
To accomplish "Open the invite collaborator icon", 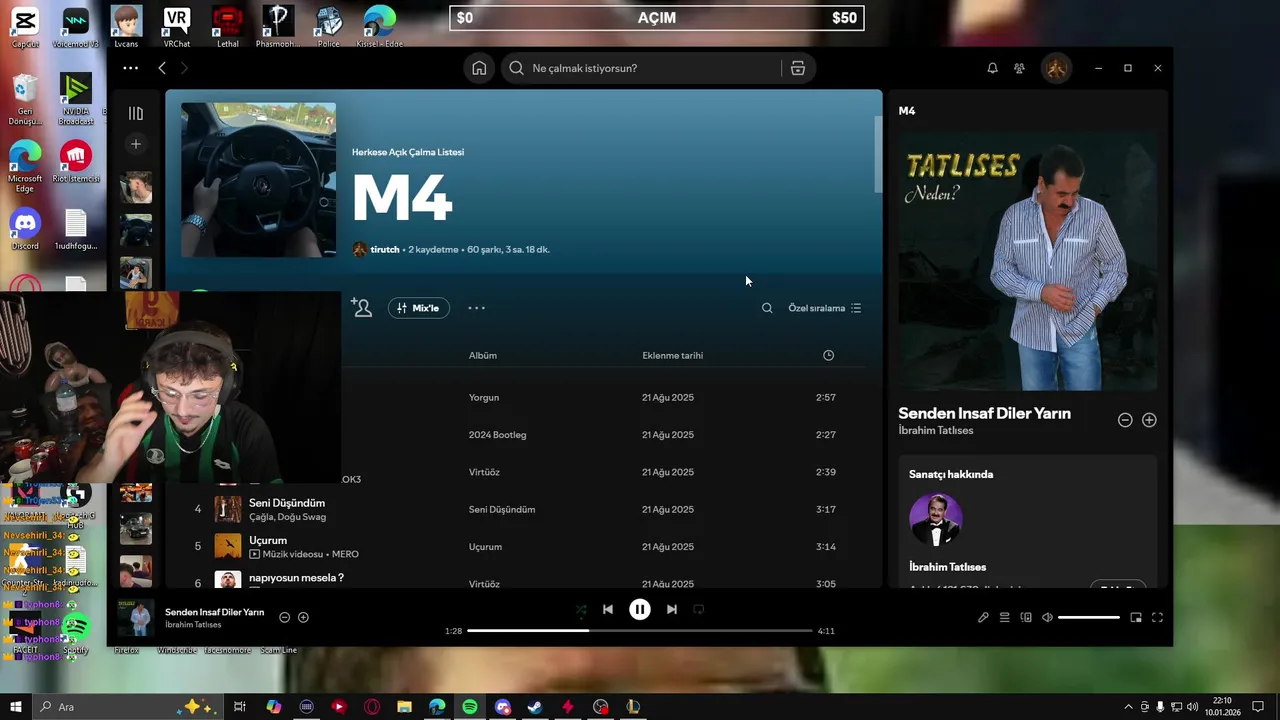I will pos(362,308).
